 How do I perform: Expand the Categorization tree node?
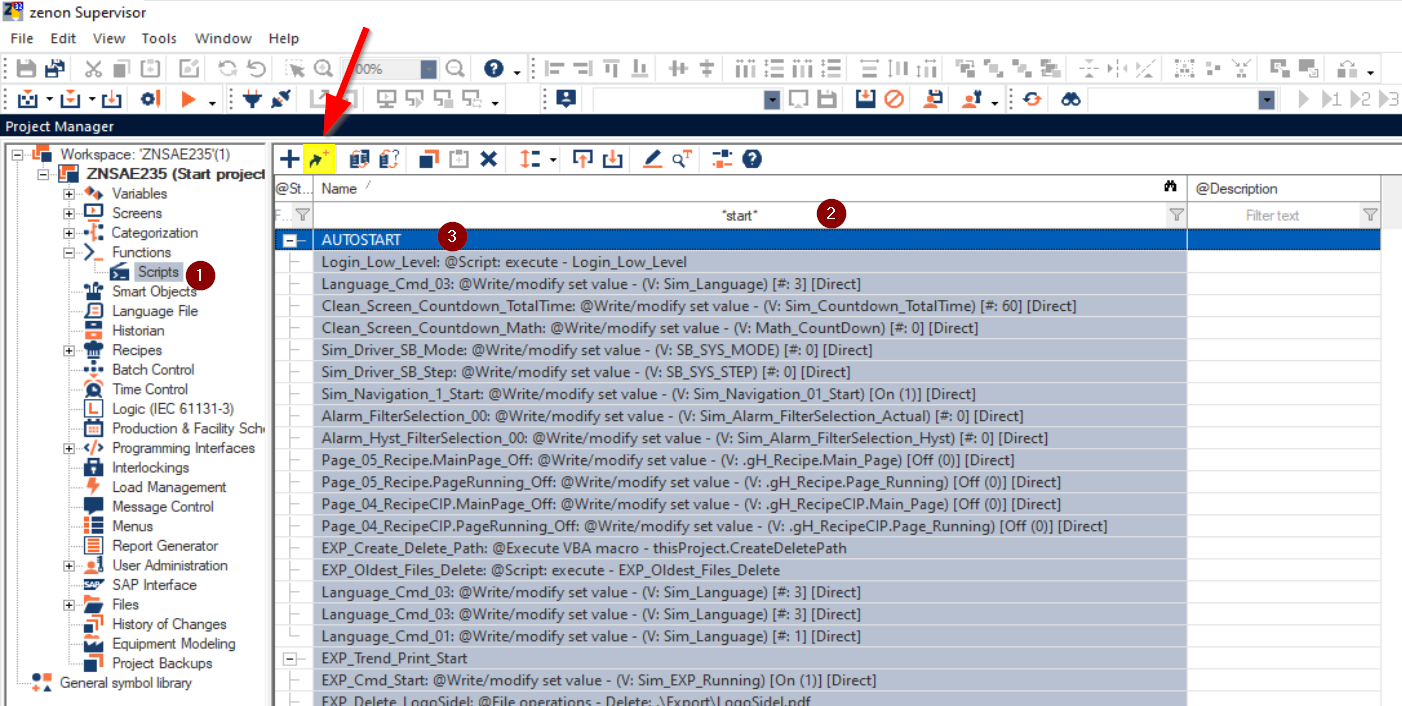point(69,233)
